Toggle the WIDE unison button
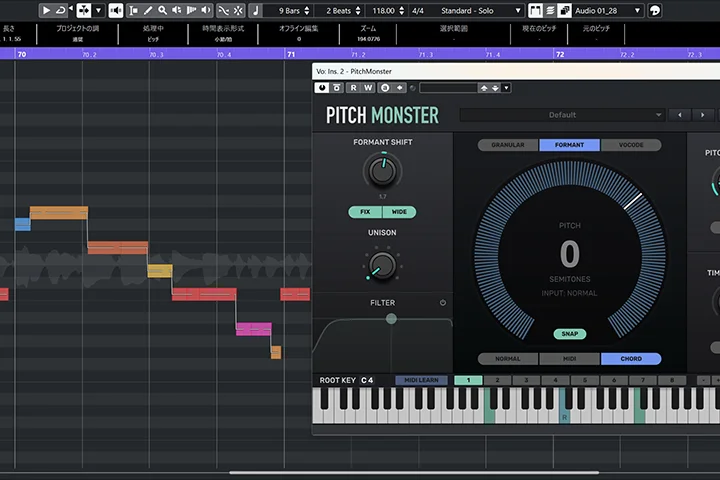720x480 pixels. click(x=399, y=212)
